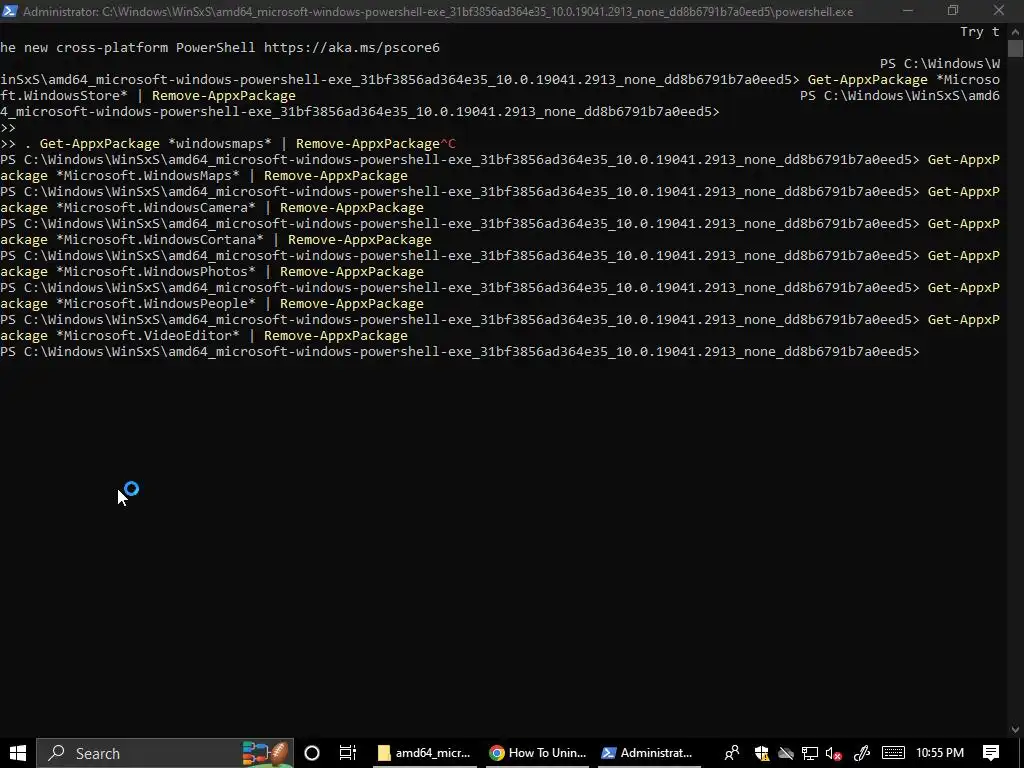This screenshot has width=1024, height=768.
Task: Open Task View on the taskbar
Action: click(x=347, y=753)
